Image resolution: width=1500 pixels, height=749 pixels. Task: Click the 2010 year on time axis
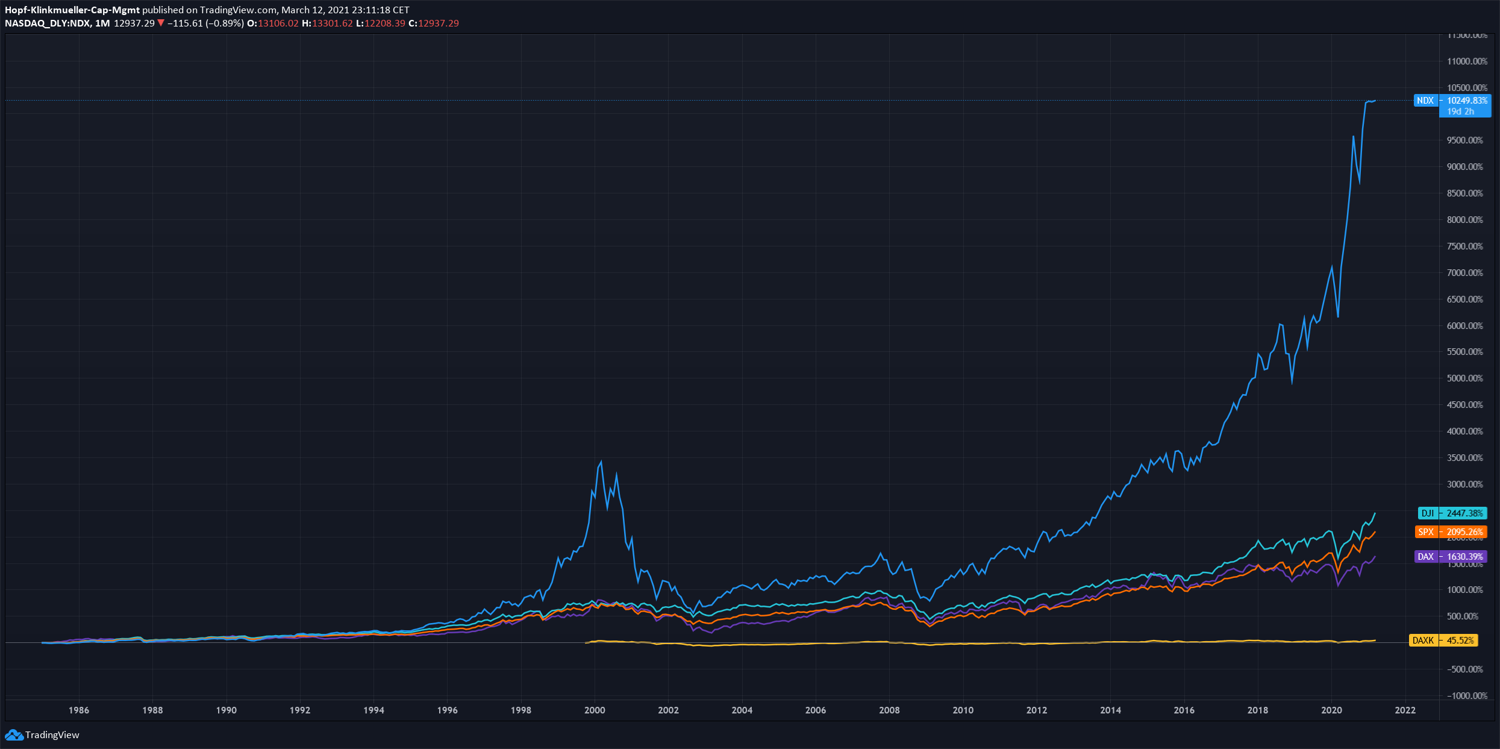(x=963, y=710)
